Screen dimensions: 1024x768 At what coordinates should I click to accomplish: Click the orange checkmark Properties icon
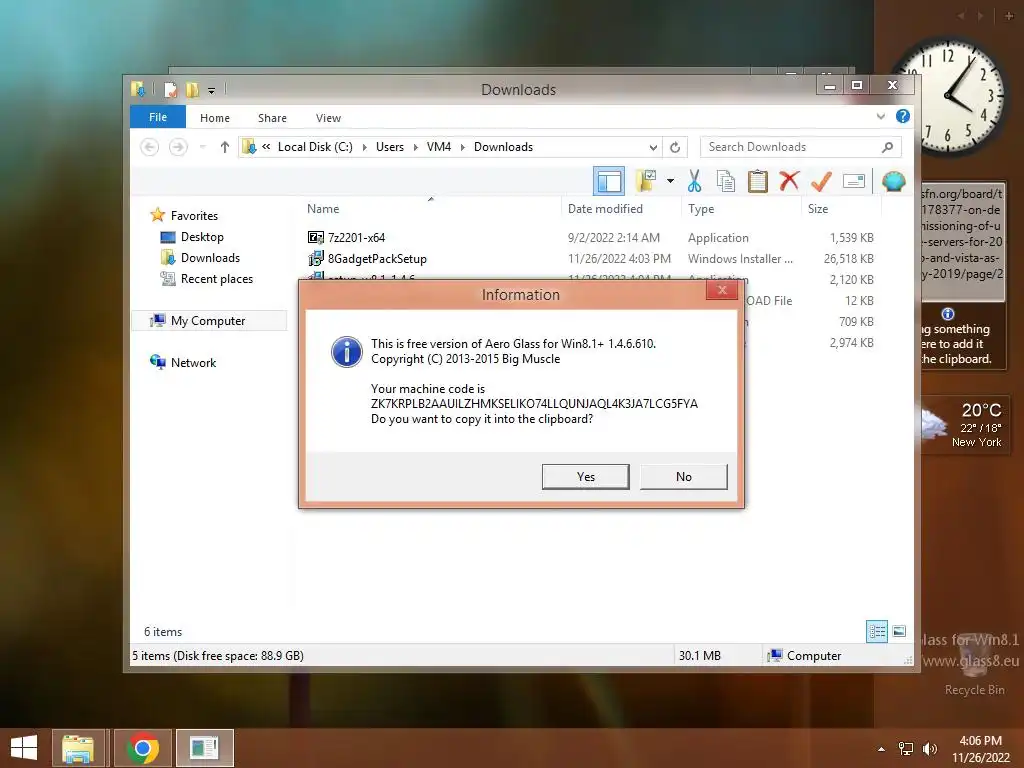[x=821, y=181]
